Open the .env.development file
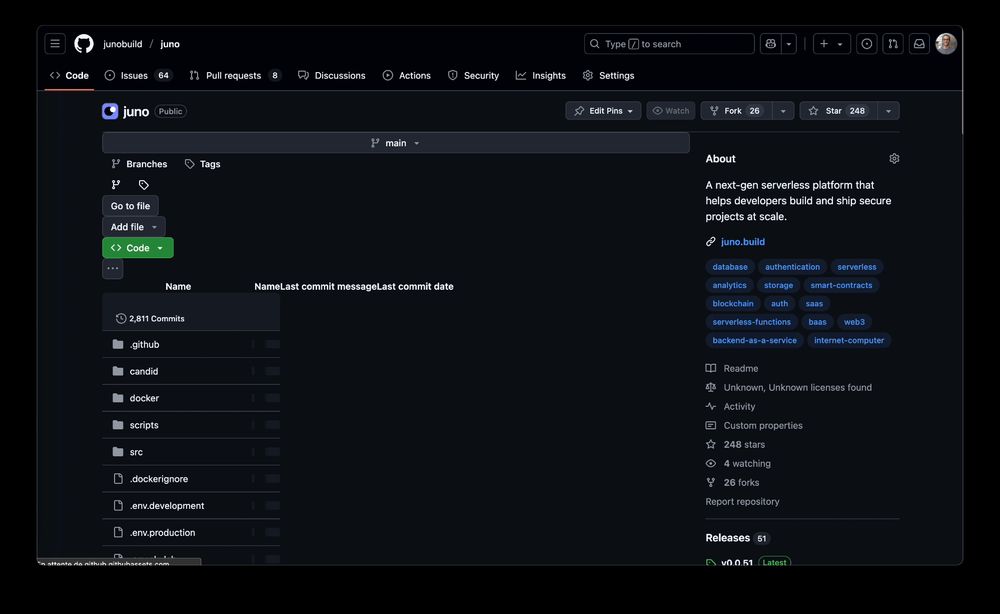 (x=167, y=506)
